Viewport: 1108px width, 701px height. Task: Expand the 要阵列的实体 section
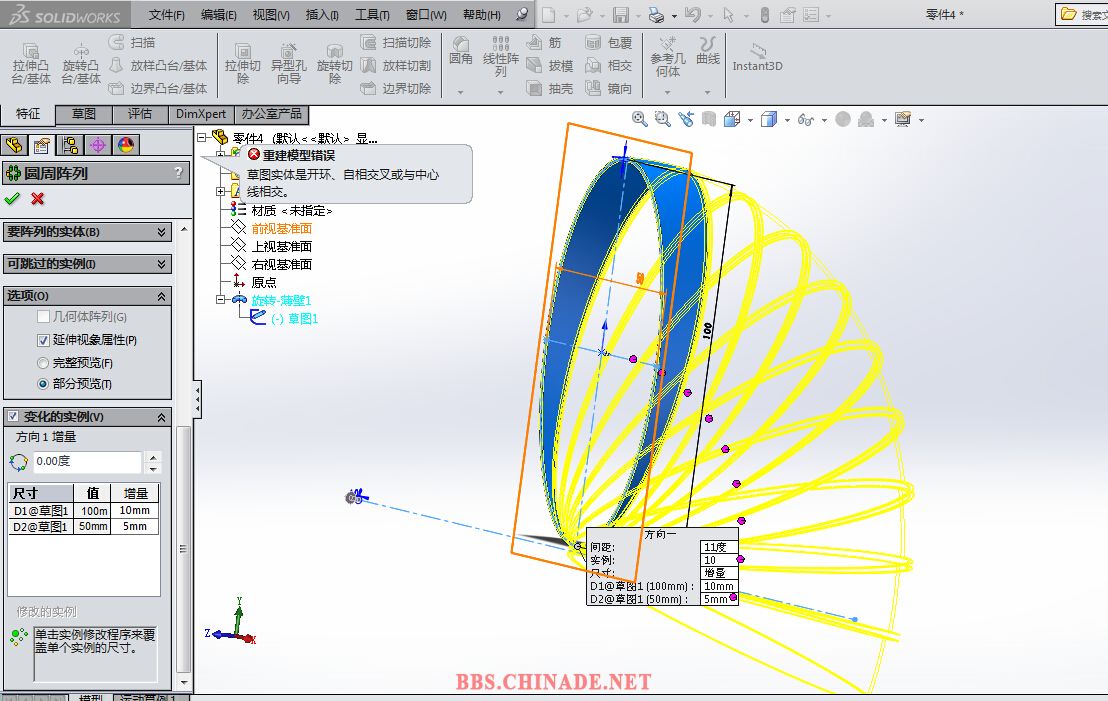(x=162, y=232)
